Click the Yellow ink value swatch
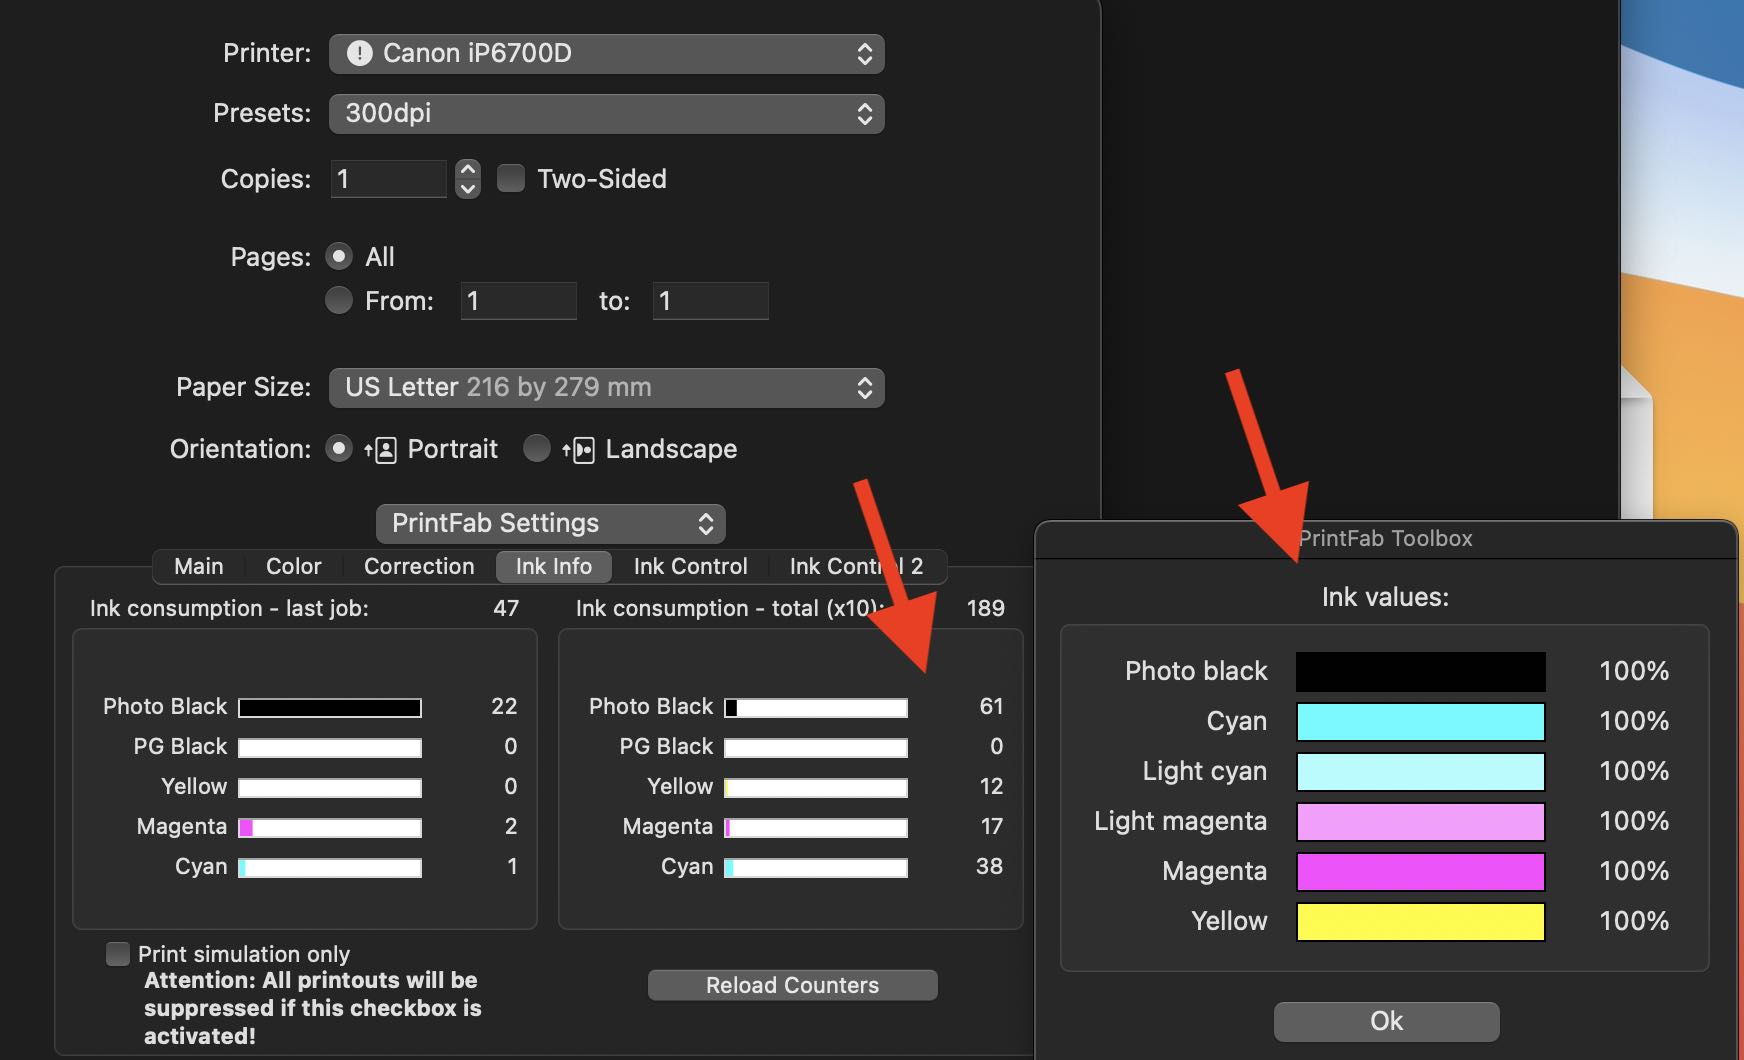Image resolution: width=1744 pixels, height=1060 pixels. click(x=1420, y=922)
